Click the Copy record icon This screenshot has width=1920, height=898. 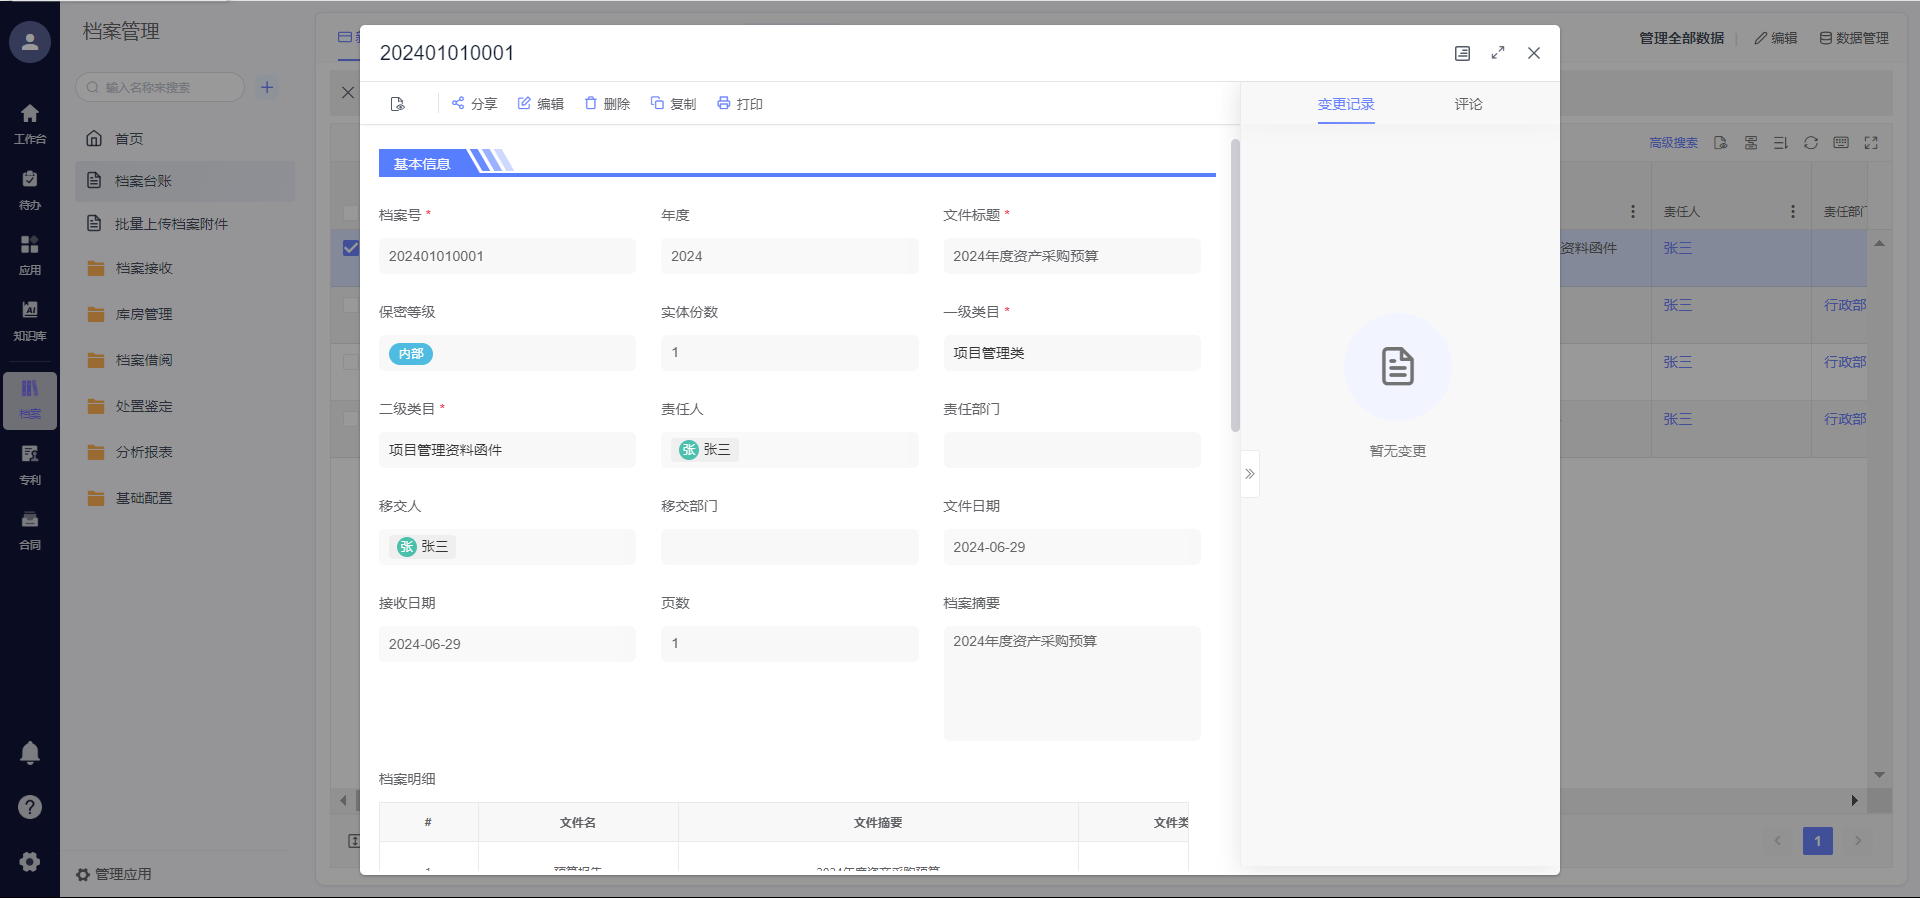click(x=657, y=103)
